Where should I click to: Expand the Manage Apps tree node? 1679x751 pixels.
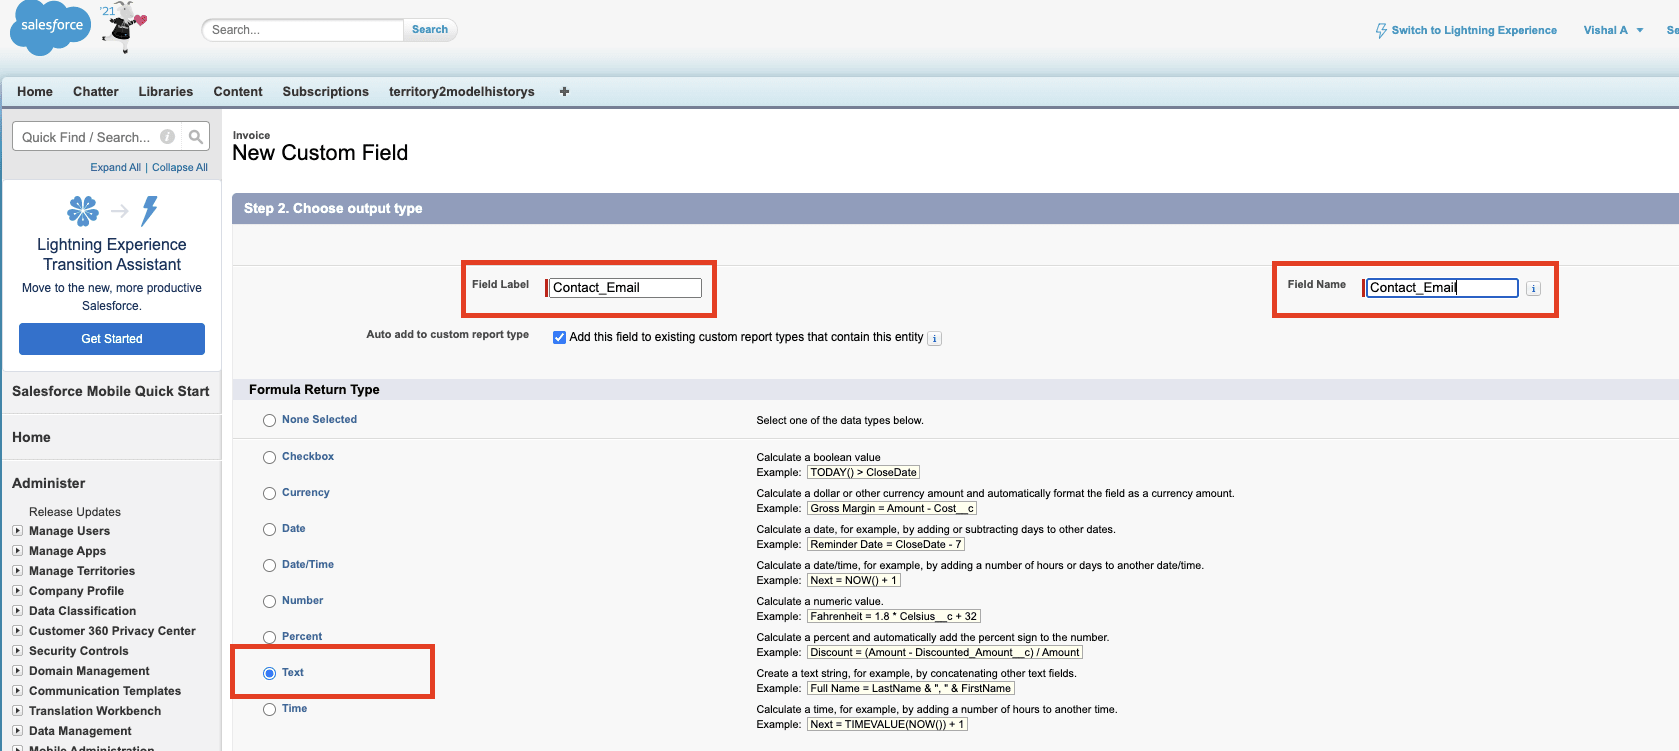(x=17, y=551)
